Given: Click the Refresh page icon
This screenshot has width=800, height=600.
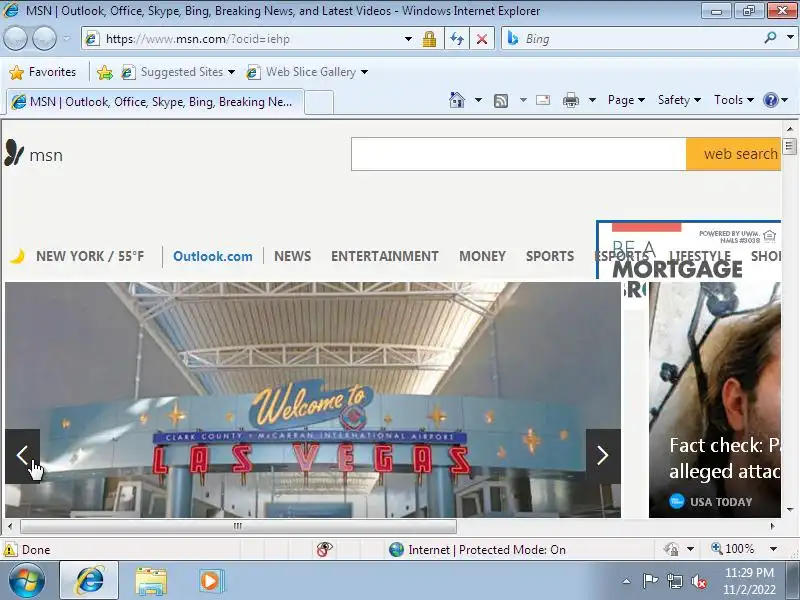Looking at the screenshot, I should coord(457,39).
